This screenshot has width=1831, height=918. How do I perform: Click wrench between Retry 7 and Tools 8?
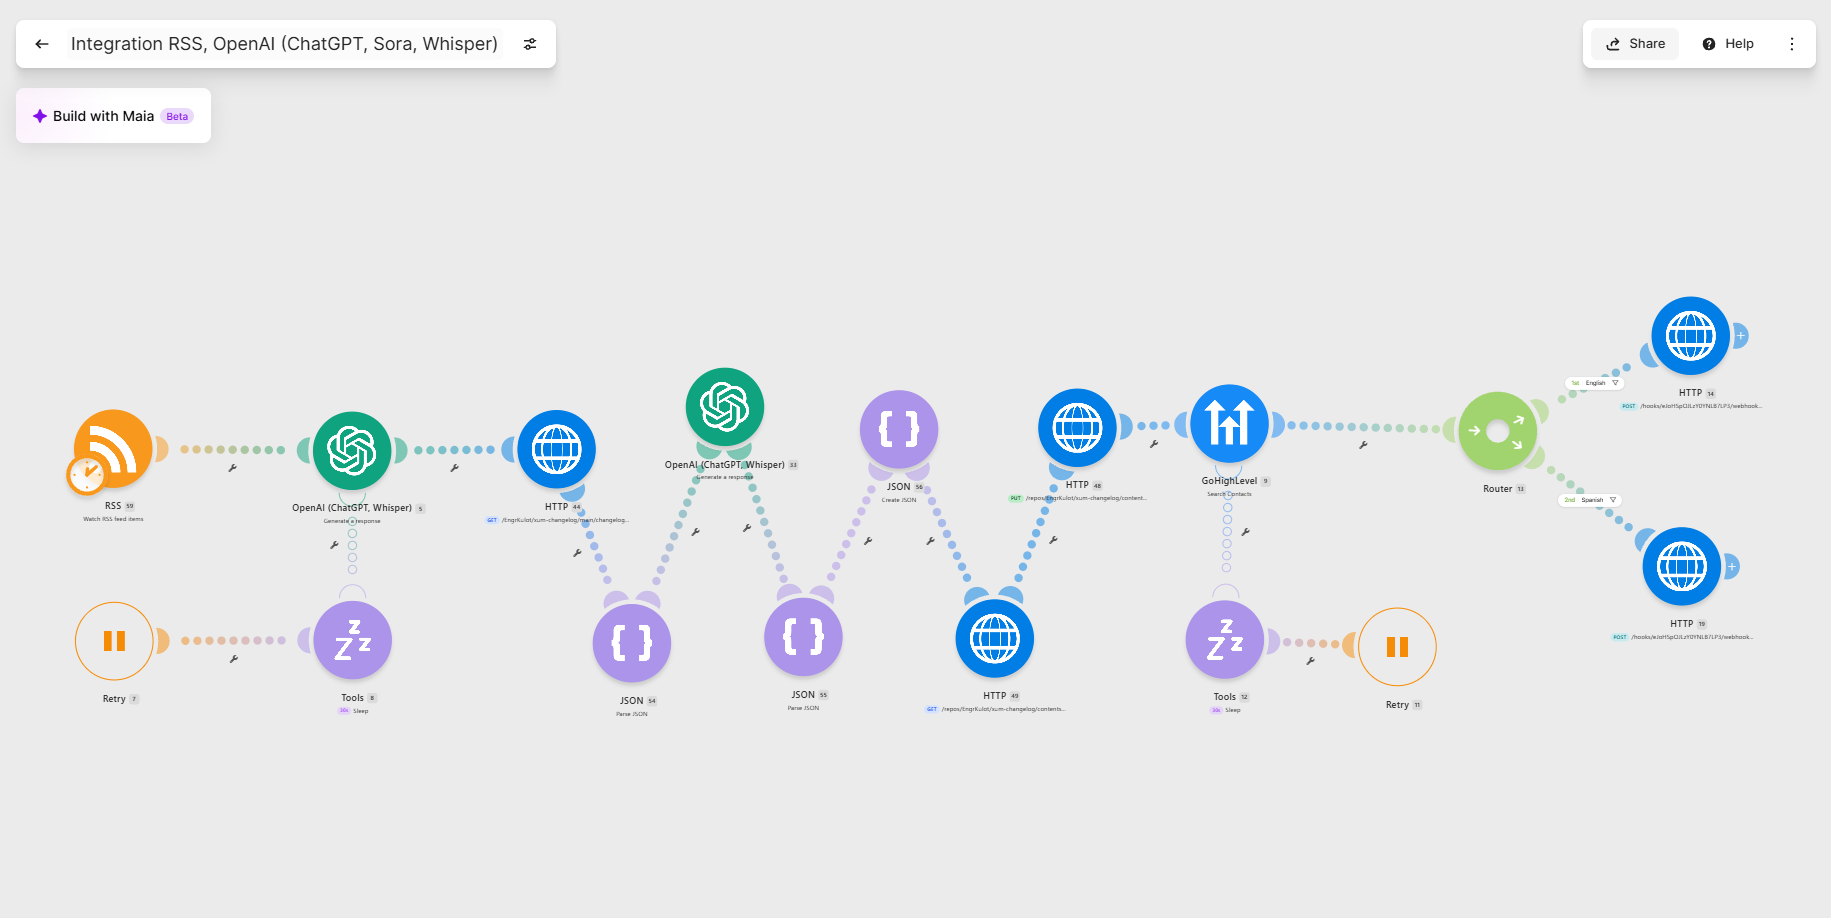tap(233, 659)
